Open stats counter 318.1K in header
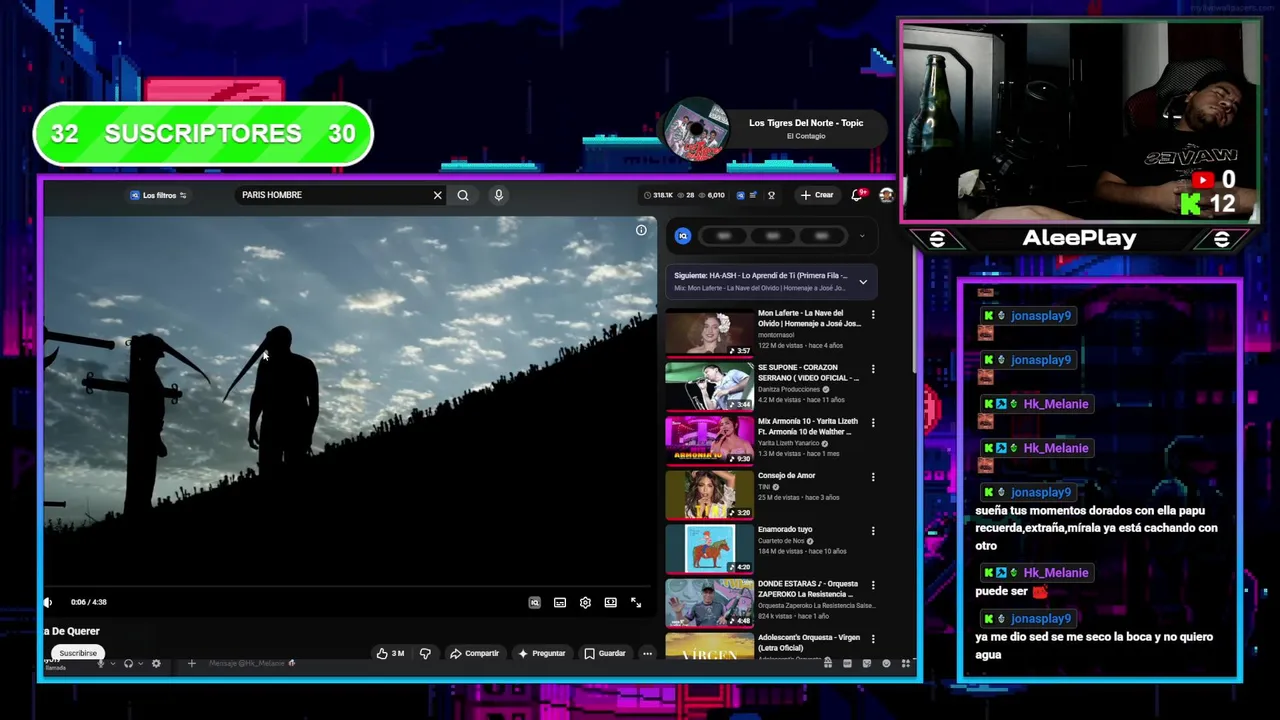The image size is (1280, 720). [x=658, y=195]
